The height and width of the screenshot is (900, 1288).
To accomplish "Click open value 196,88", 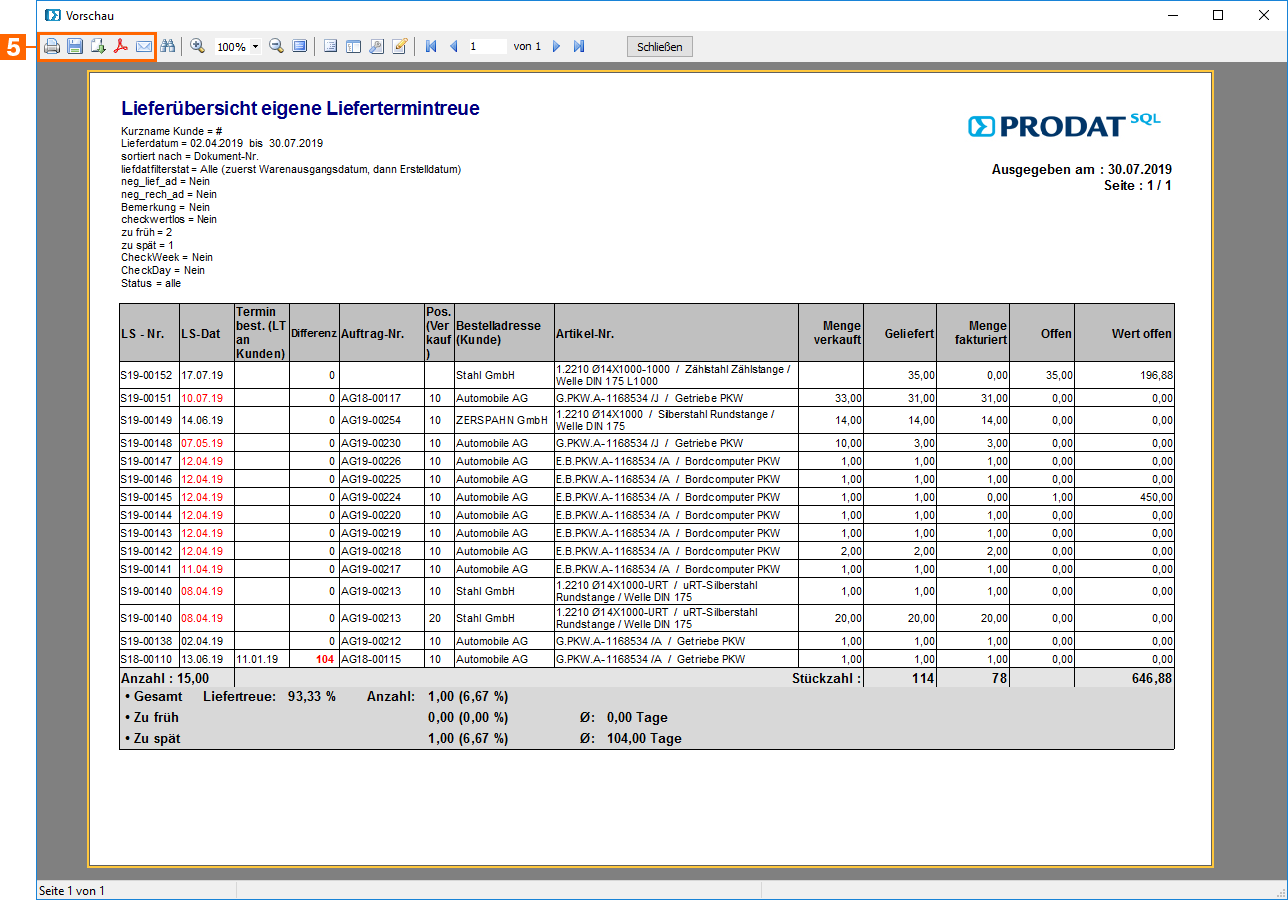I will (x=1154, y=375).
